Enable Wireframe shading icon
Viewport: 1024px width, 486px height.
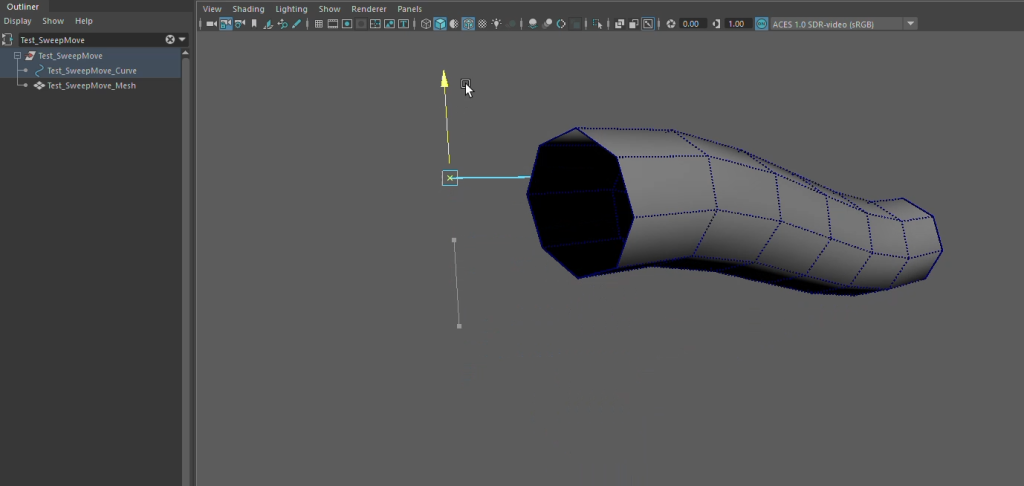point(426,23)
